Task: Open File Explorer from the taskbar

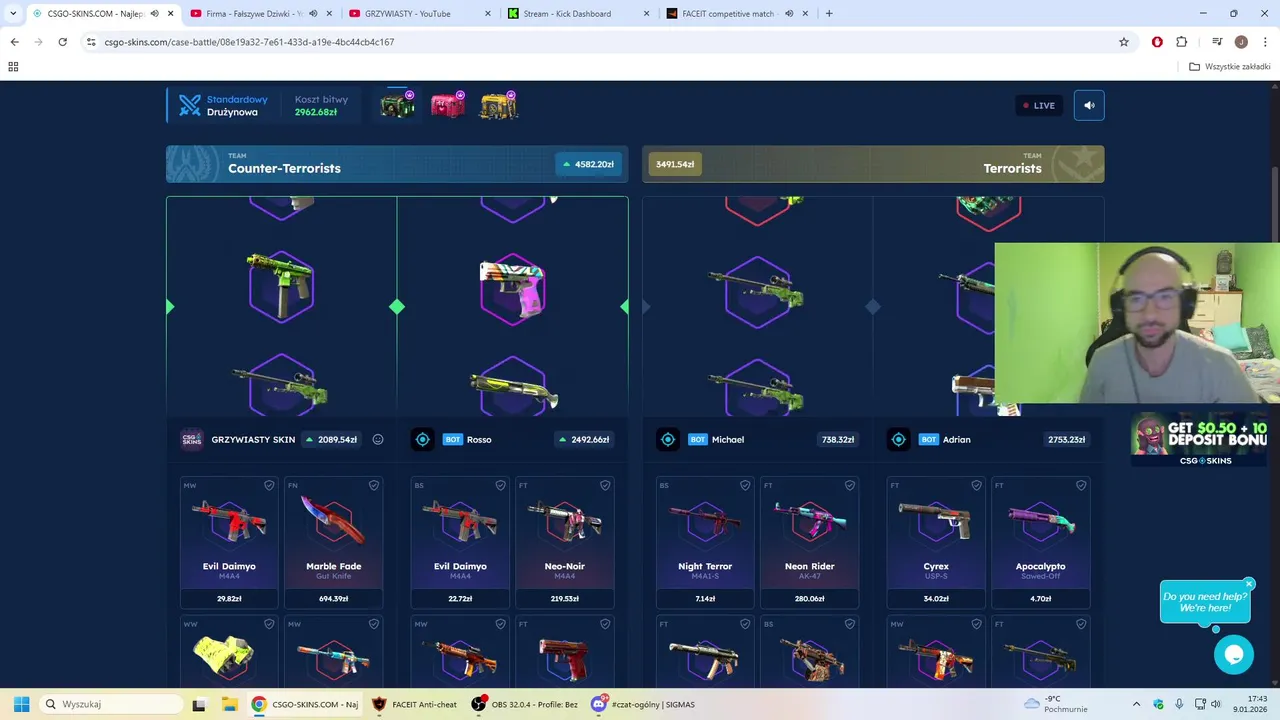Action: [228, 704]
